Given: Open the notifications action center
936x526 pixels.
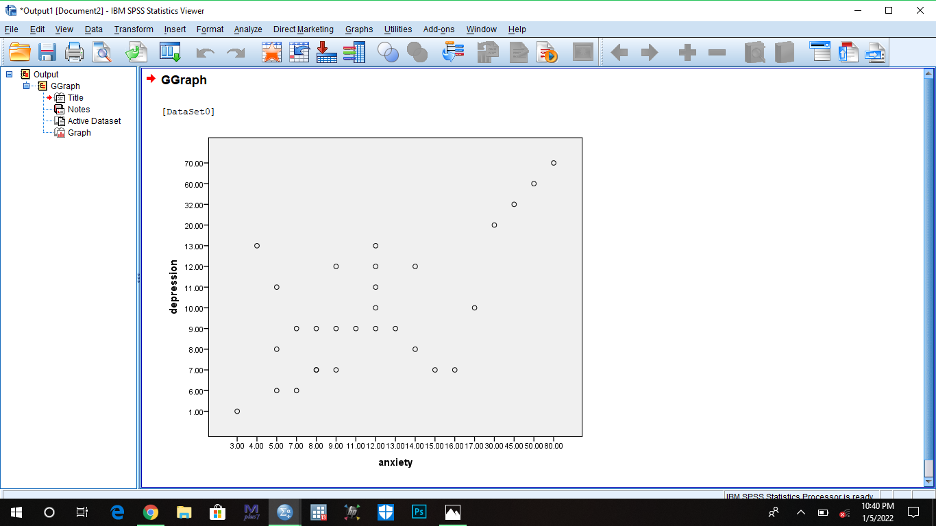Looking at the screenshot, I should (x=913, y=512).
